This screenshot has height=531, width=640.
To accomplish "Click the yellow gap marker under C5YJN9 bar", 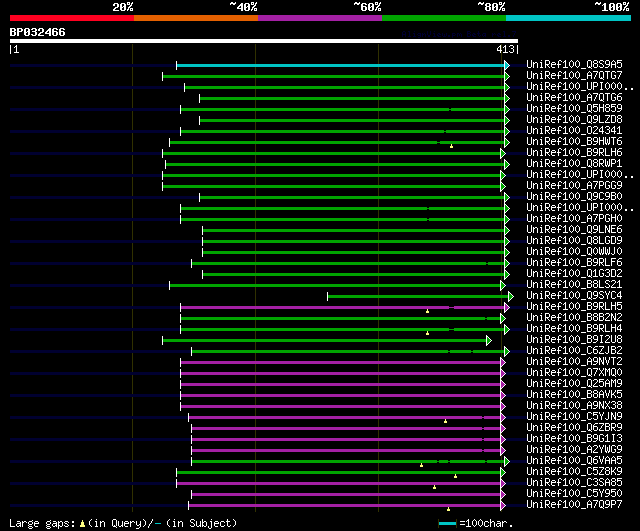I will pyautogui.click(x=445, y=421).
